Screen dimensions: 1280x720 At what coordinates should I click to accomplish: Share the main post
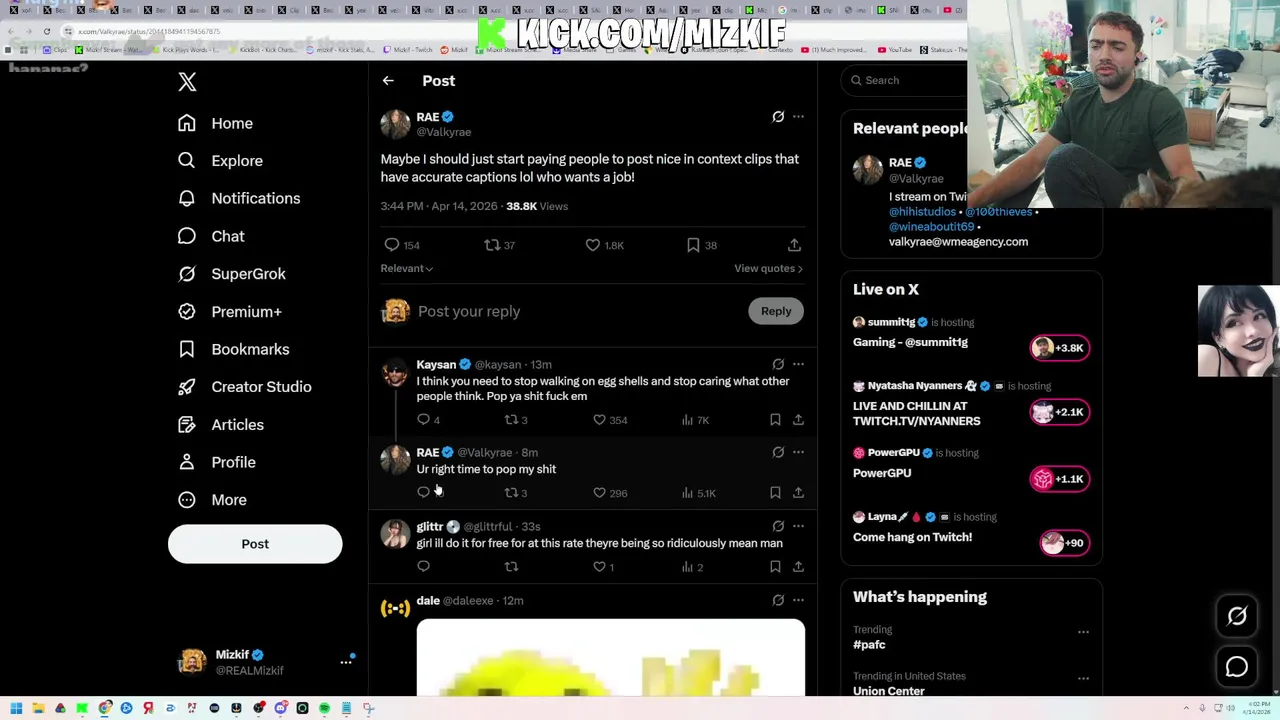click(794, 245)
